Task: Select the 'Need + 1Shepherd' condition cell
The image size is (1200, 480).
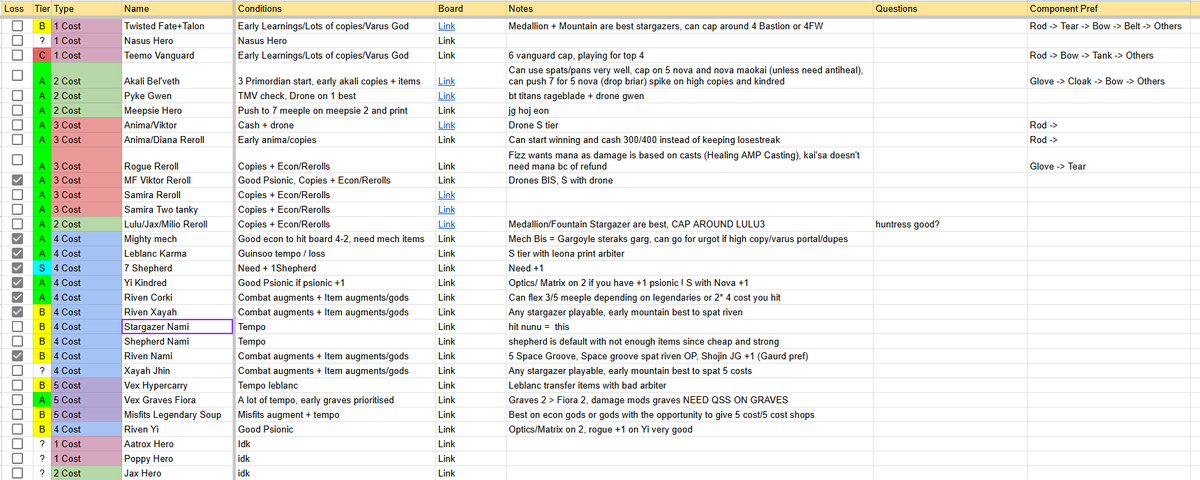Action: 335,268
